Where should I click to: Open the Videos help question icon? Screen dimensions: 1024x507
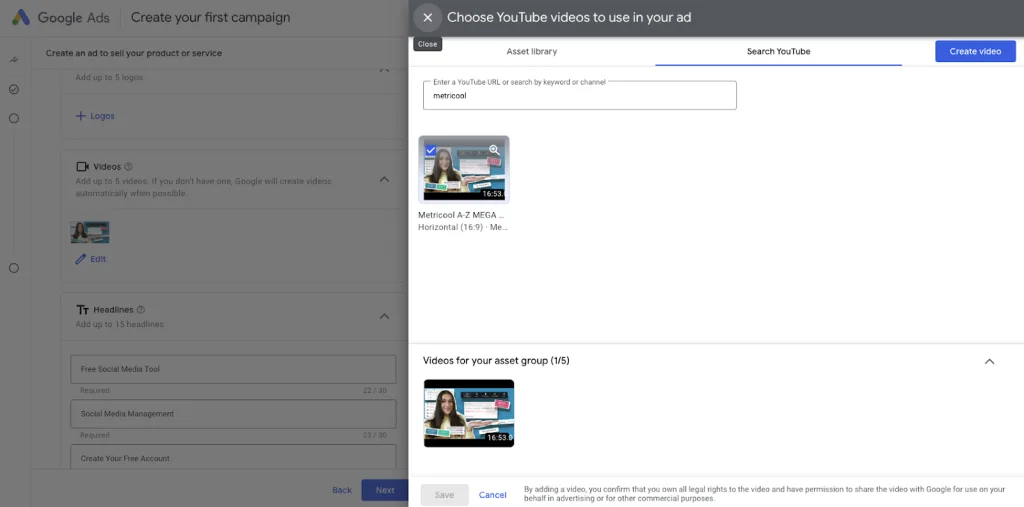pos(128,167)
